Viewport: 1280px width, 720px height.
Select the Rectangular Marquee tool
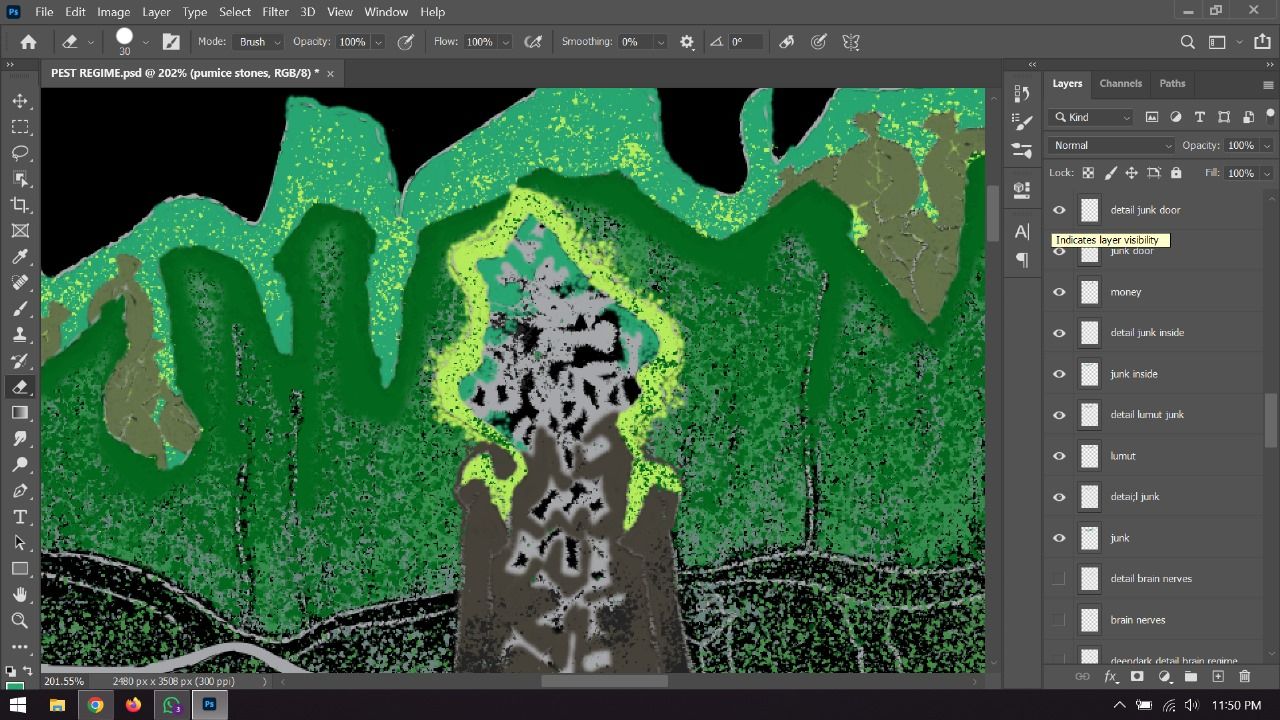point(20,127)
